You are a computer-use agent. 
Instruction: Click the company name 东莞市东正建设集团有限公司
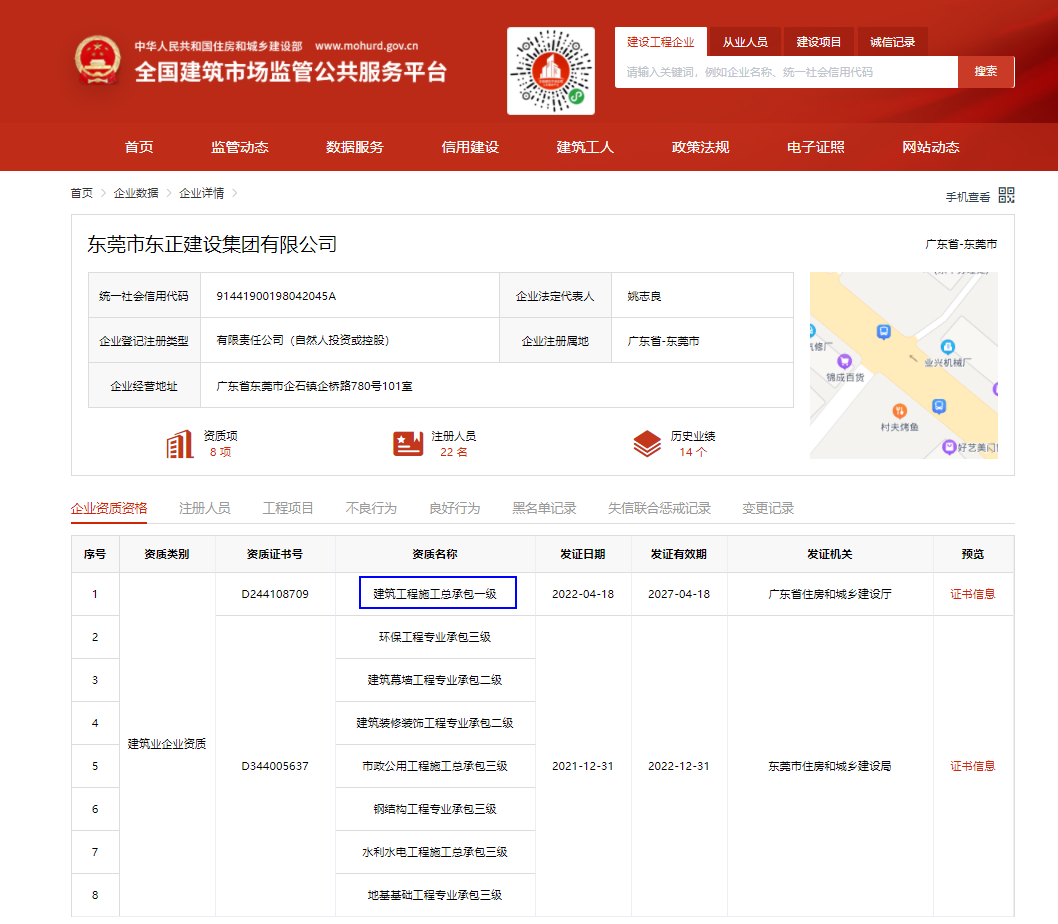212,244
